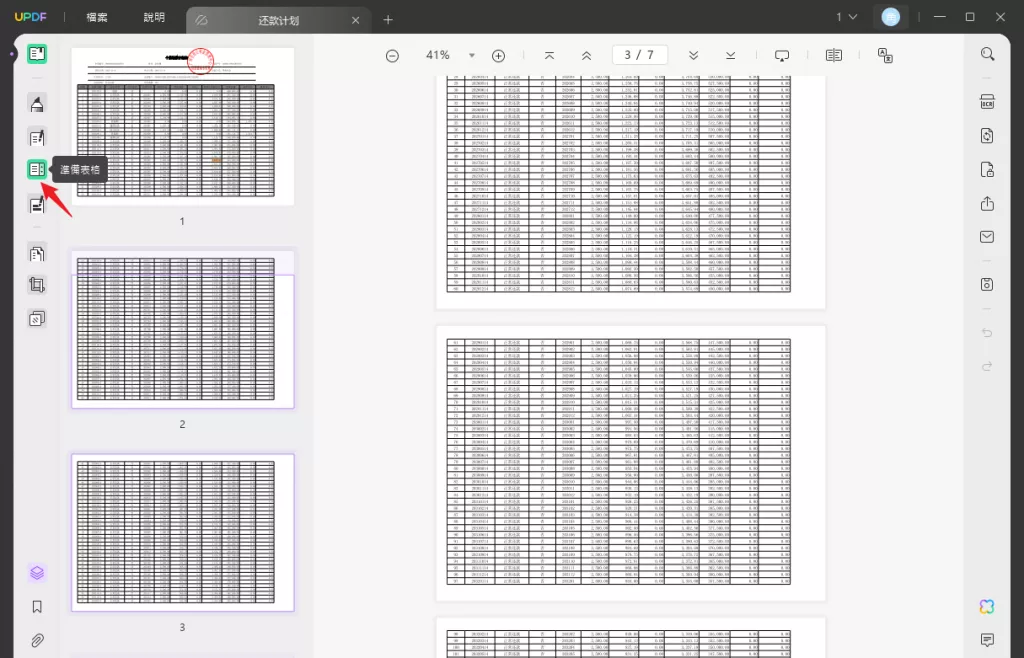The height and width of the screenshot is (658, 1024).
Task: Click the Prepare Form icon
Action: point(37,170)
